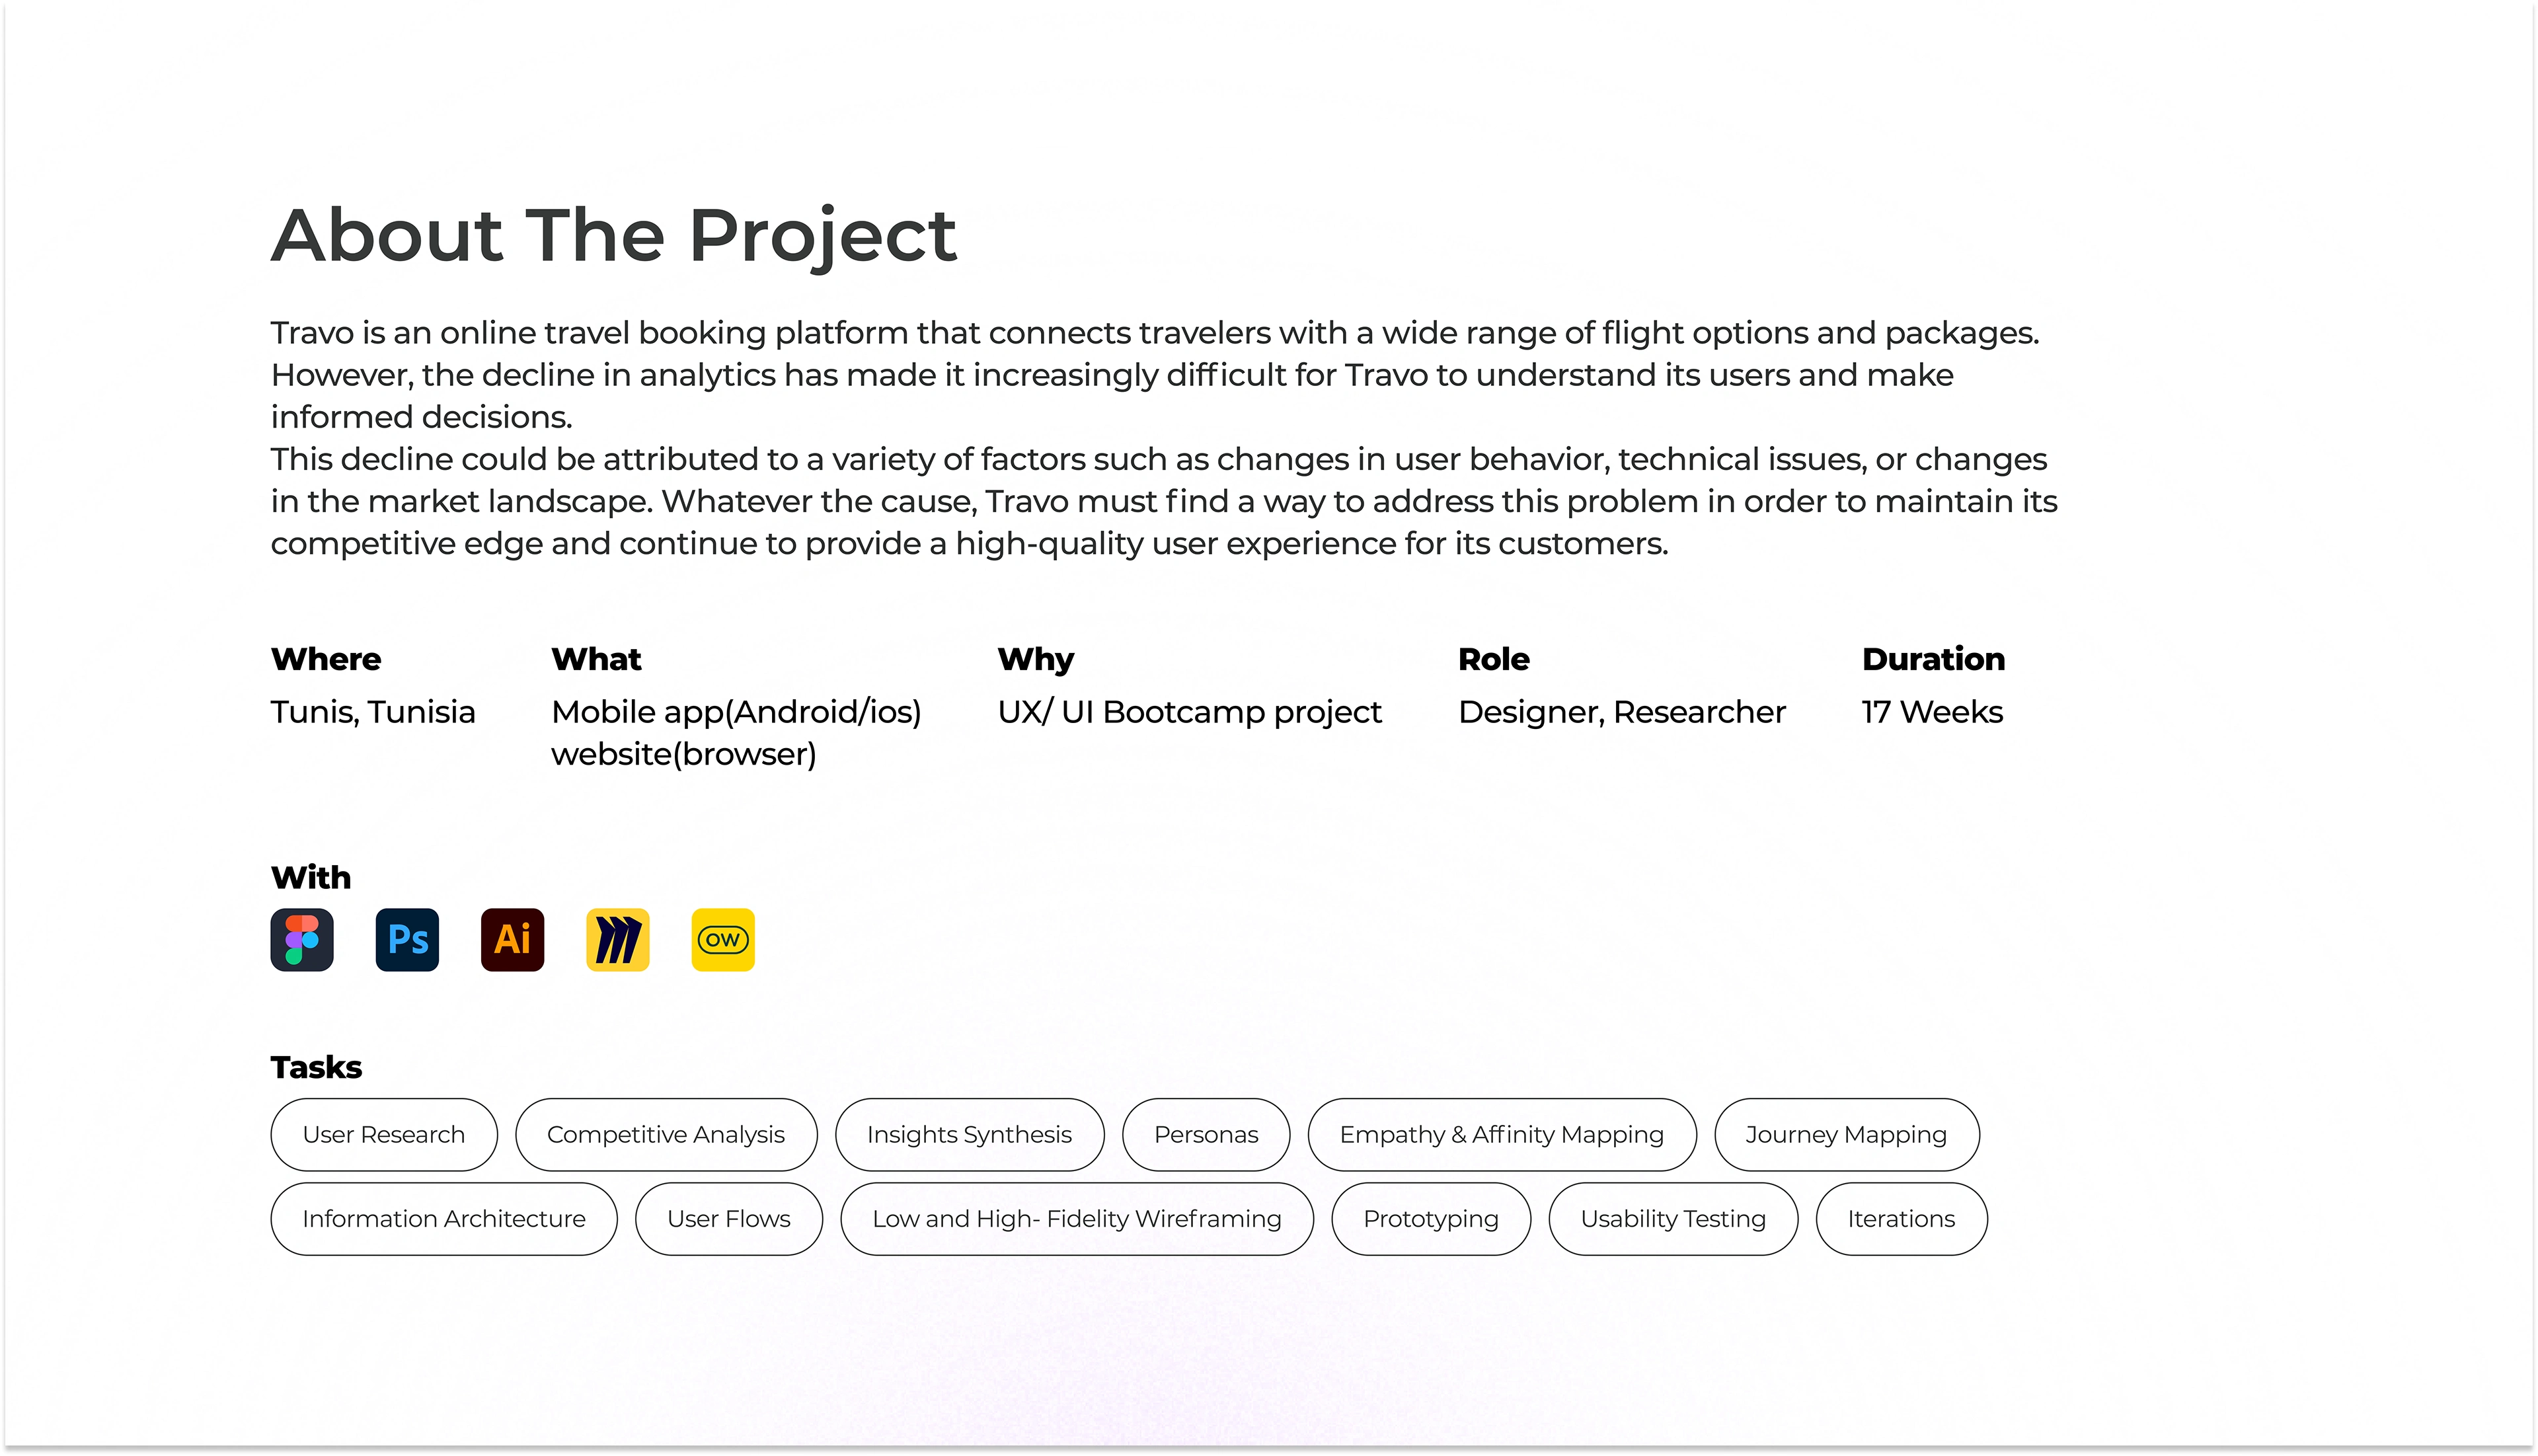Image resolution: width=2538 pixels, height=1456 pixels.
Task: Click the User Flows tag
Action: pyautogui.click(x=729, y=1219)
